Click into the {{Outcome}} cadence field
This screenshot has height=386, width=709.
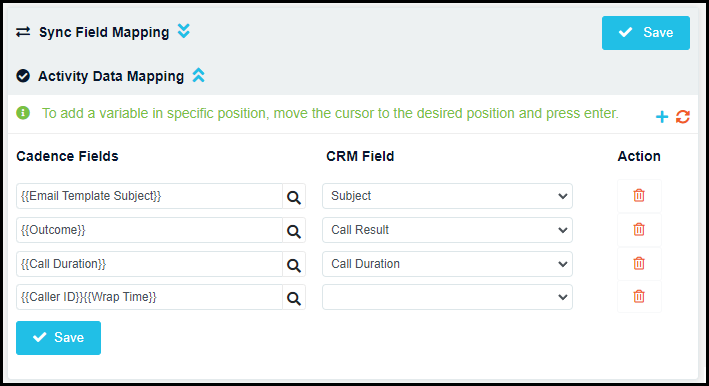pos(149,230)
